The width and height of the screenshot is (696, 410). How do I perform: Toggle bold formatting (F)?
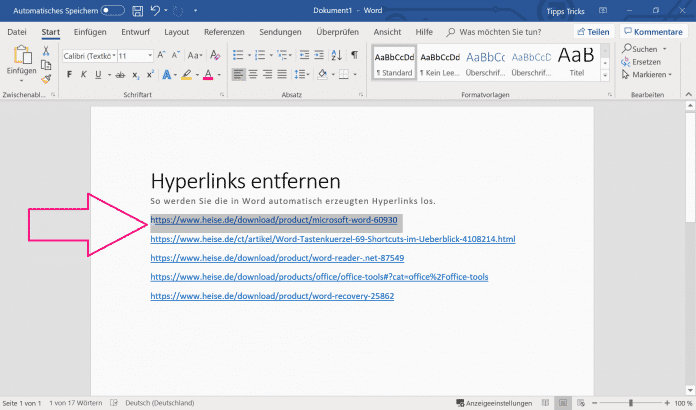[69, 75]
